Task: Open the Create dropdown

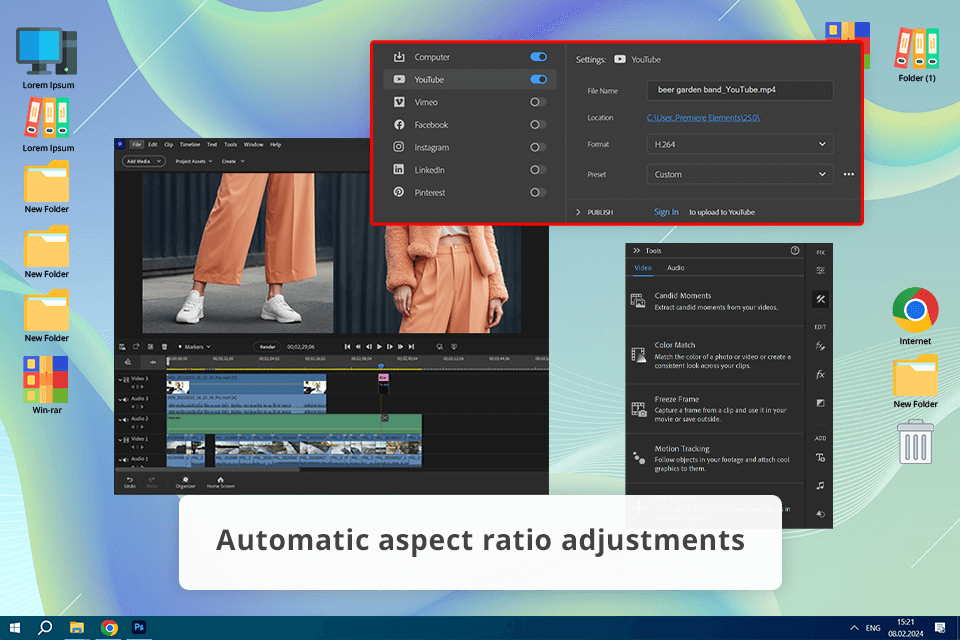Action: click(233, 161)
